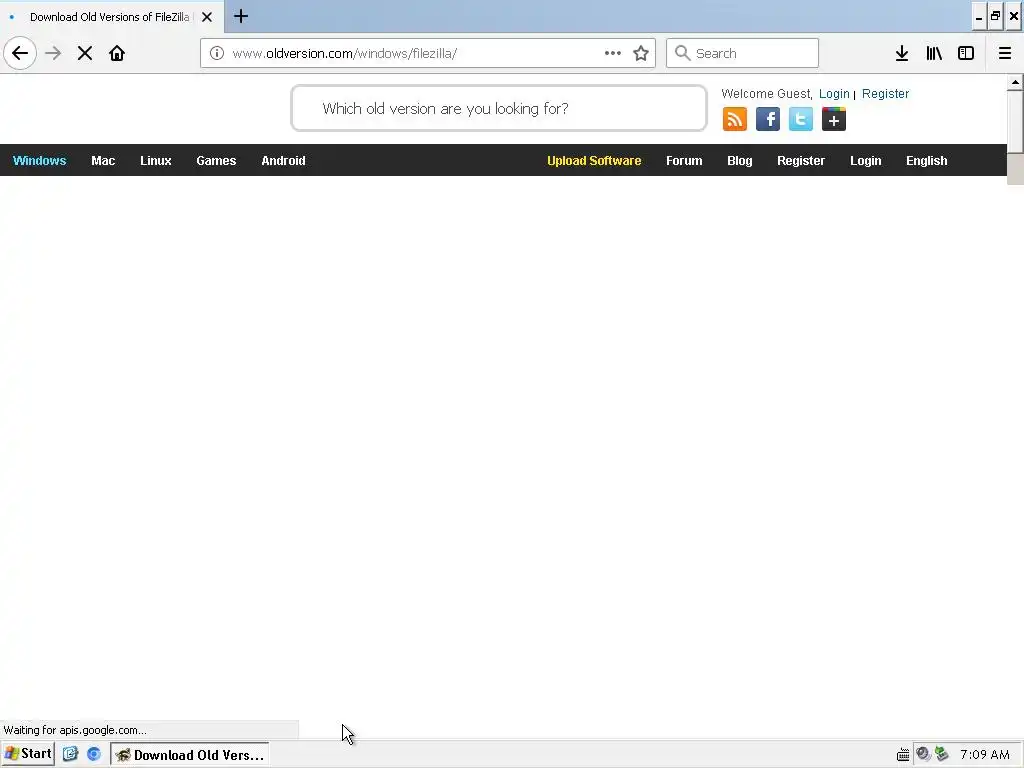Open Upload Software in the nav bar
Viewport: 1024px width, 768px height.
click(594, 161)
